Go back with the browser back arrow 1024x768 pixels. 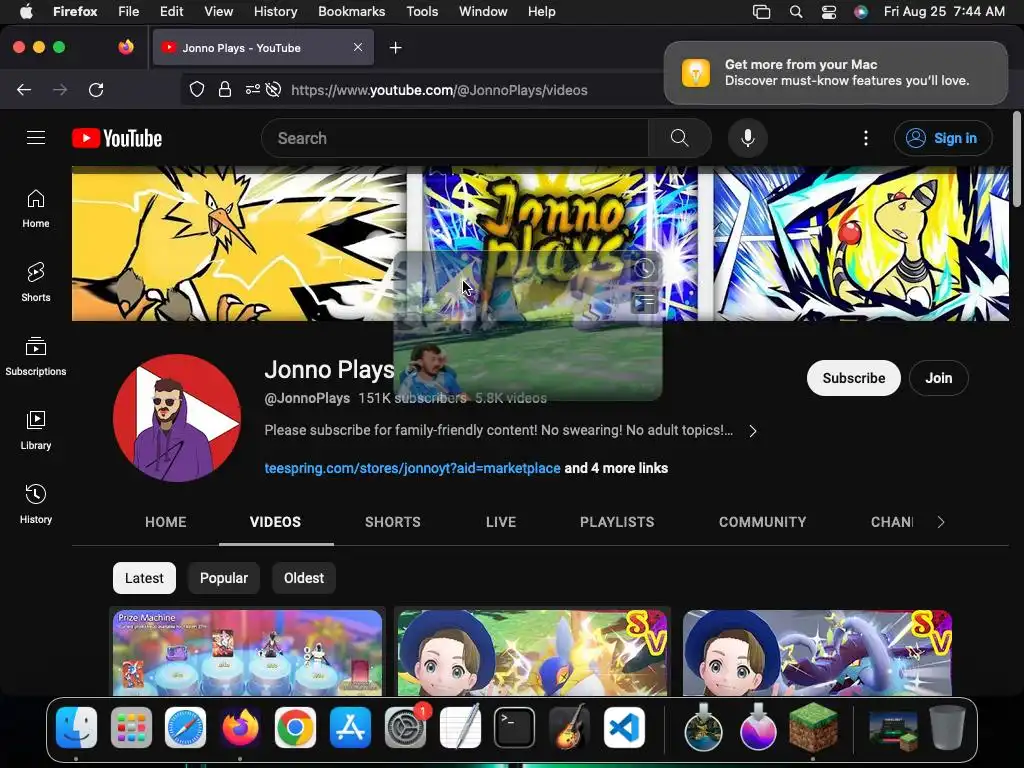point(24,89)
